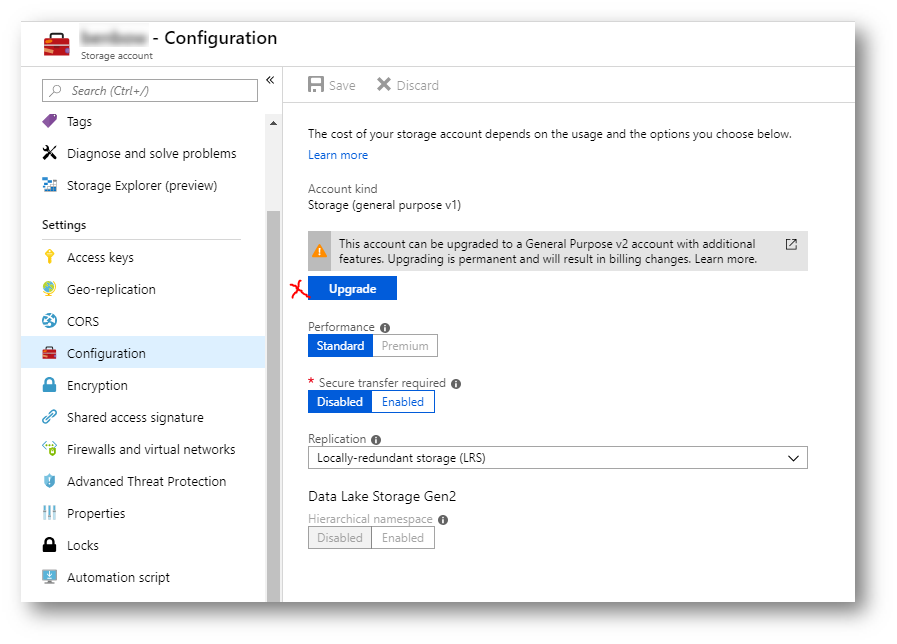
Task: Click the Locks black padlock icon
Action: click(50, 544)
